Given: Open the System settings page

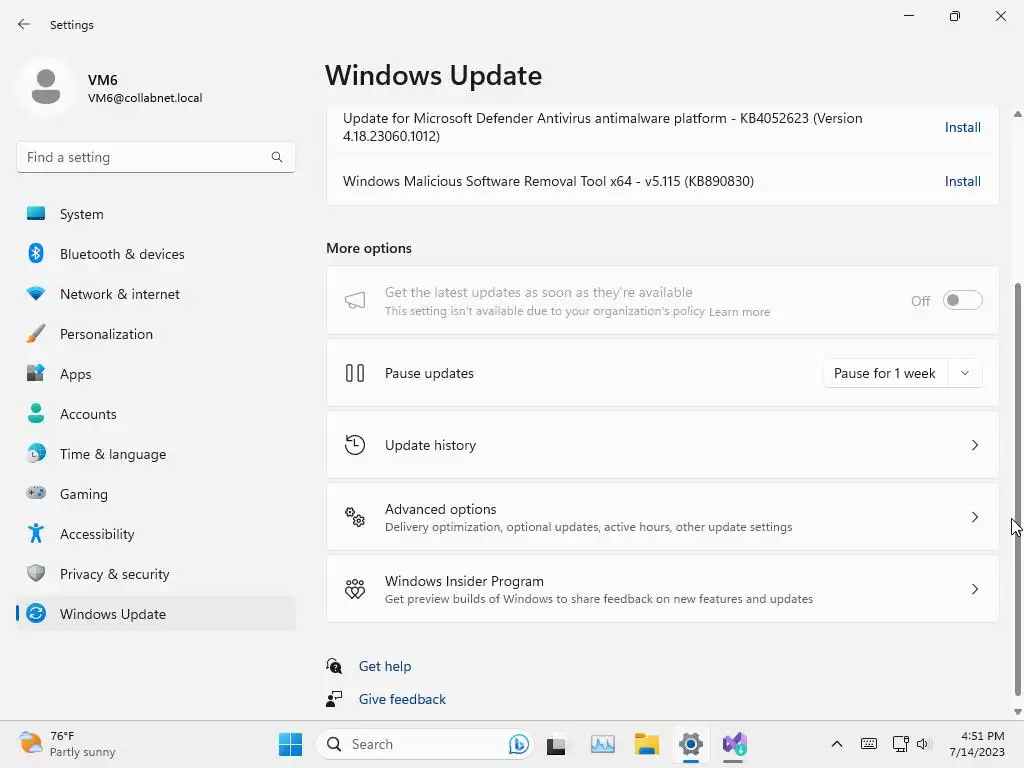Looking at the screenshot, I should click(156, 214).
